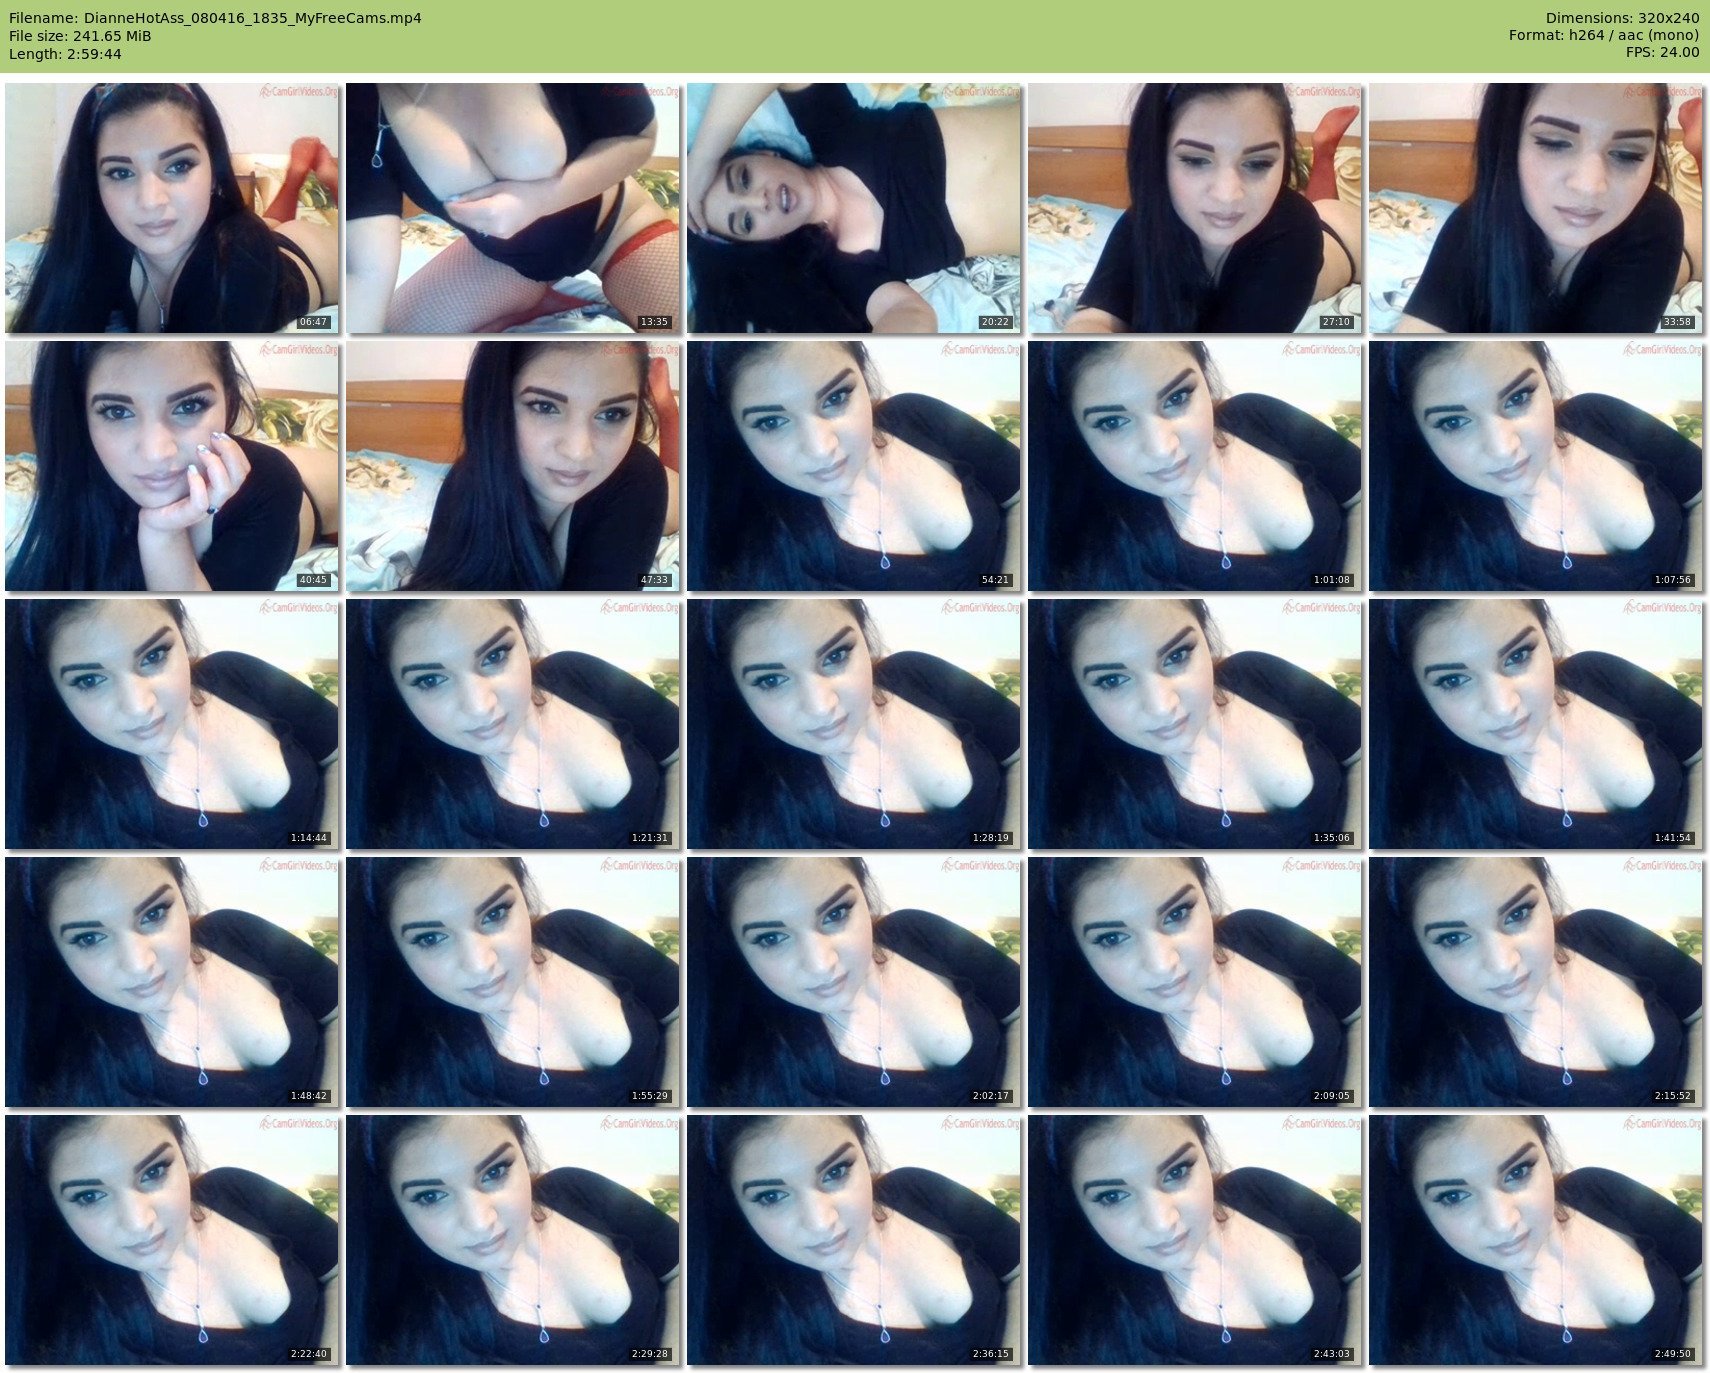Screen dimensions: 1710x1373
Task: Click the frame timestamped 1:28:19
Action: tap(853, 723)
